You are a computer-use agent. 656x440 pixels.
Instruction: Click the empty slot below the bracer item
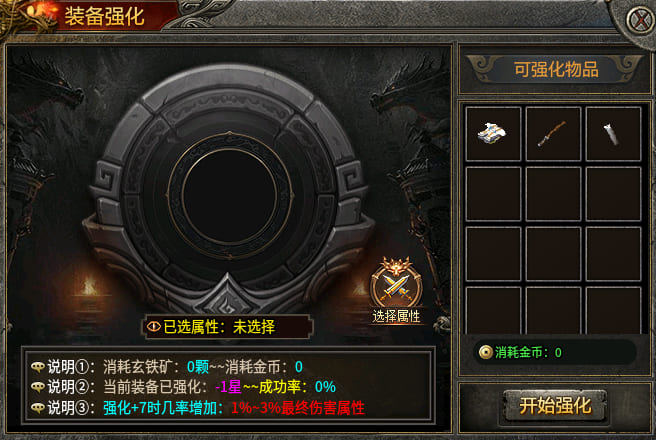click(613, 194)
